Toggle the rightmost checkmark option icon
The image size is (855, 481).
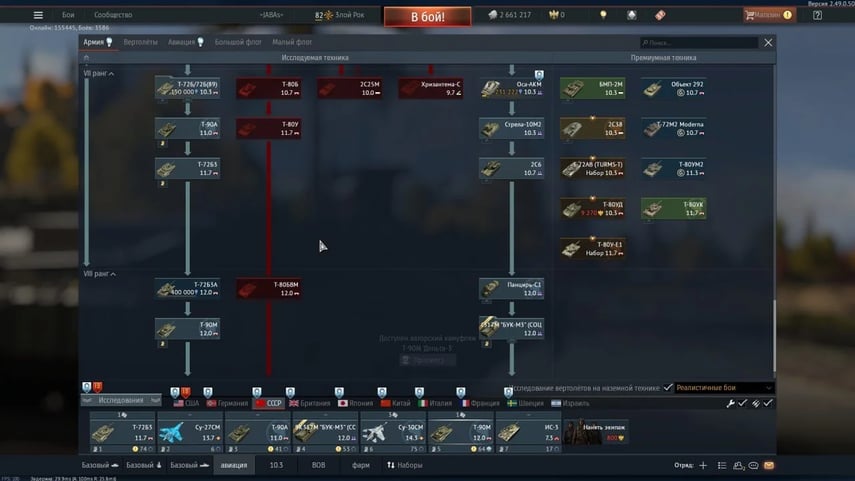(x=768, y=403)
